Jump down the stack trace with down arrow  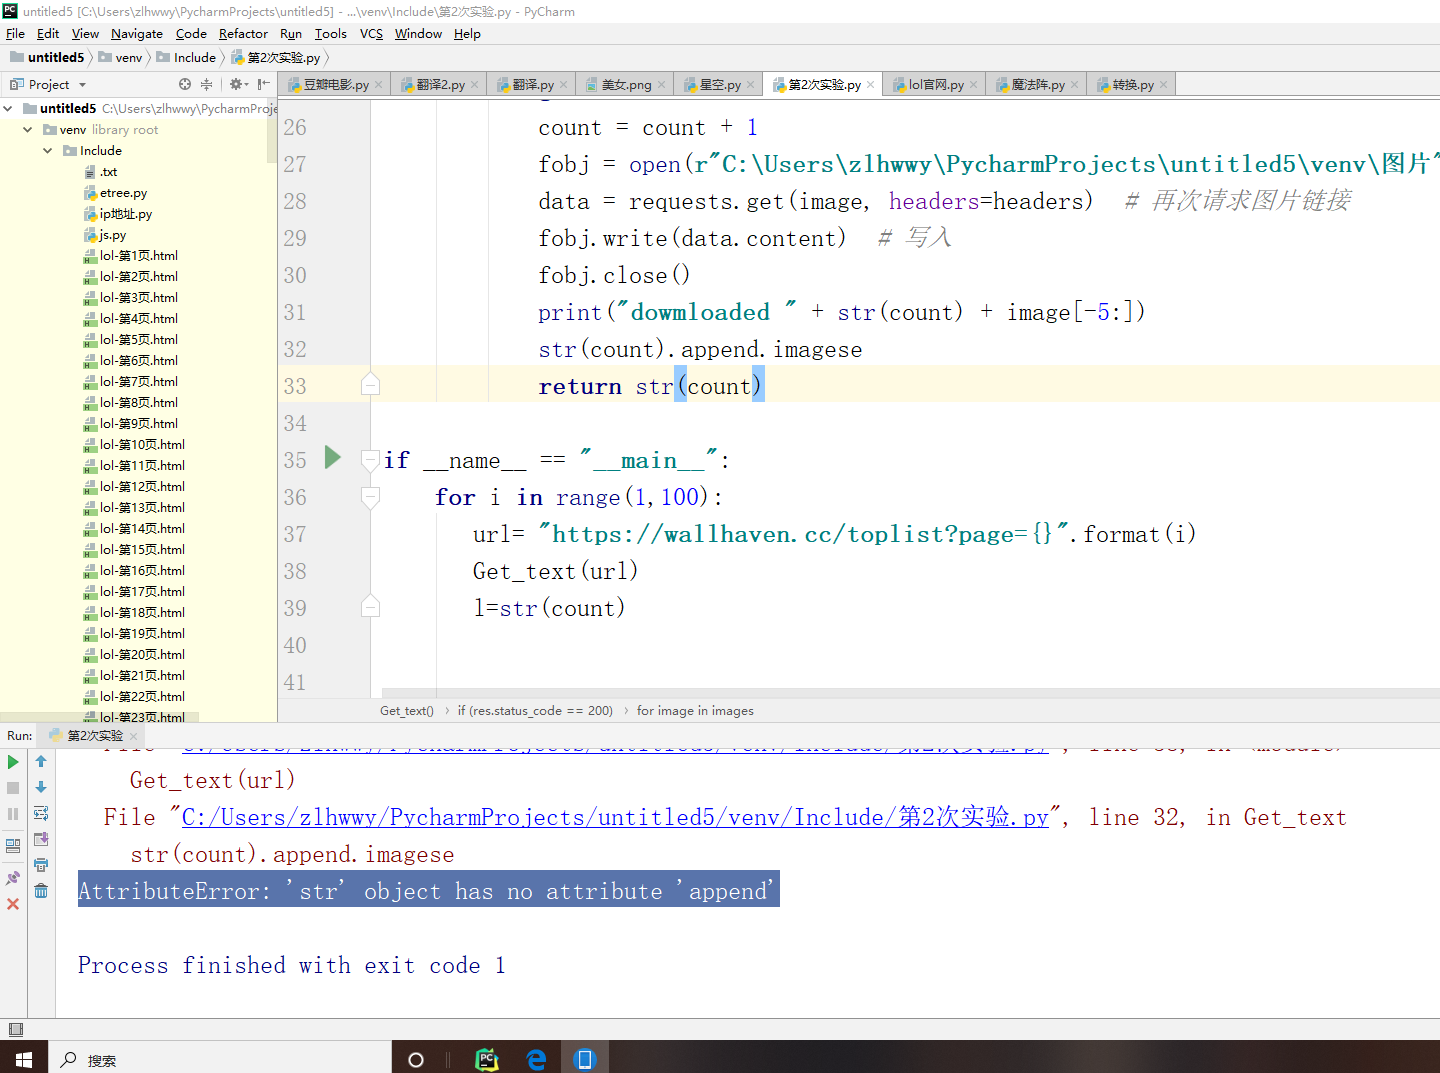click(40, 787)
